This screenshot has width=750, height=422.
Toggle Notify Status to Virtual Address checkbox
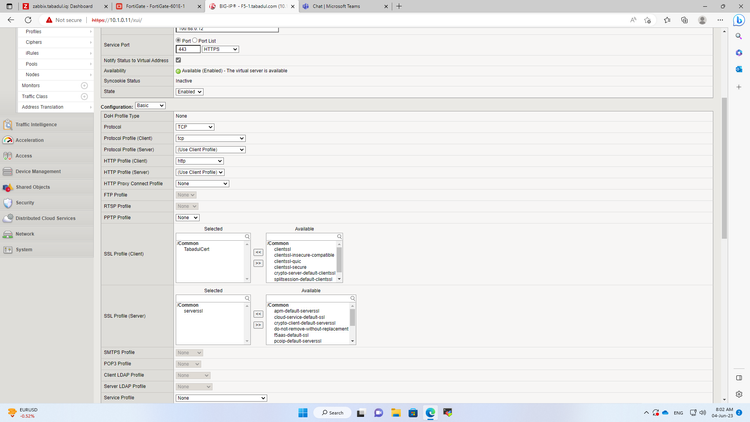[179, 60]
